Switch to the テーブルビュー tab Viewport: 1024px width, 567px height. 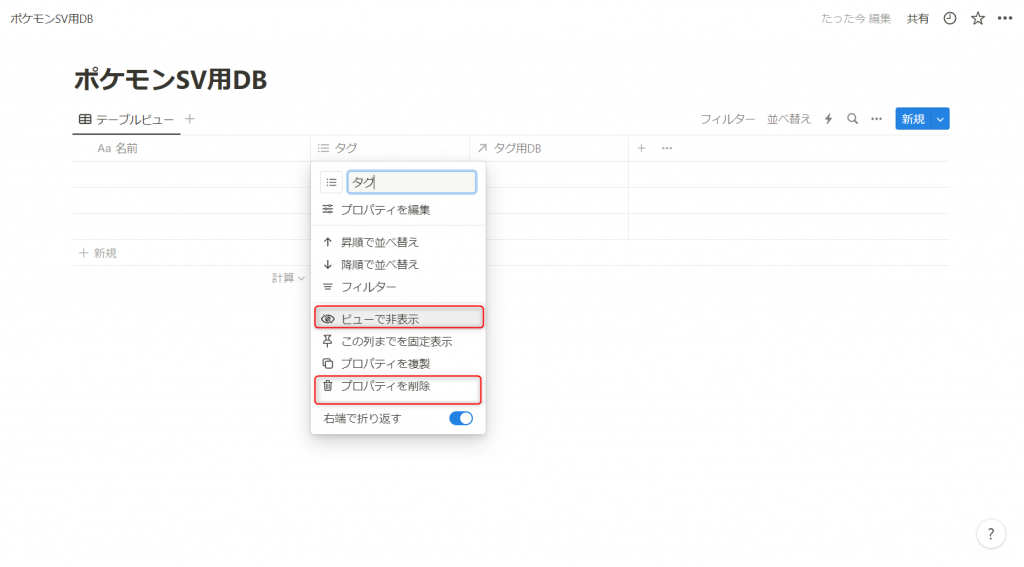pyautogui.click(x=126, y=120)
